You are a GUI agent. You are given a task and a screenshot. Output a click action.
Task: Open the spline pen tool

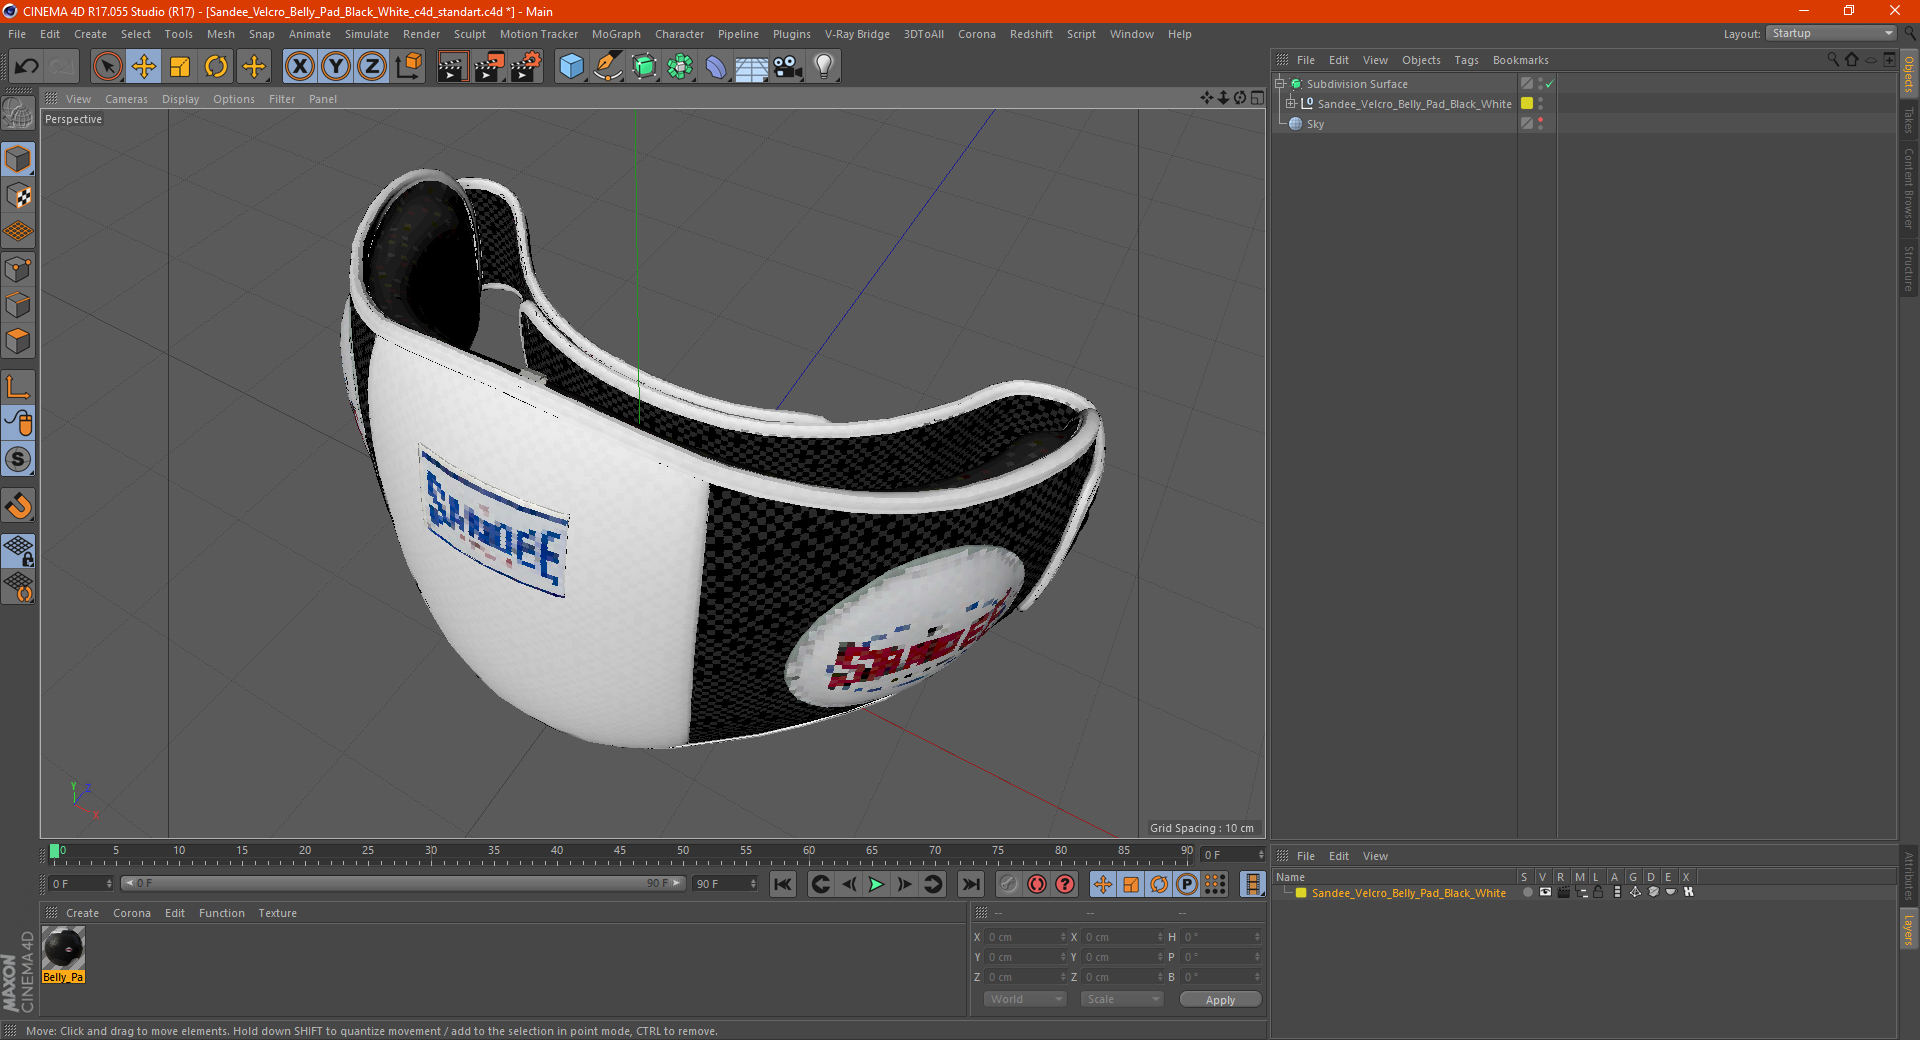(x=608, y=67)
